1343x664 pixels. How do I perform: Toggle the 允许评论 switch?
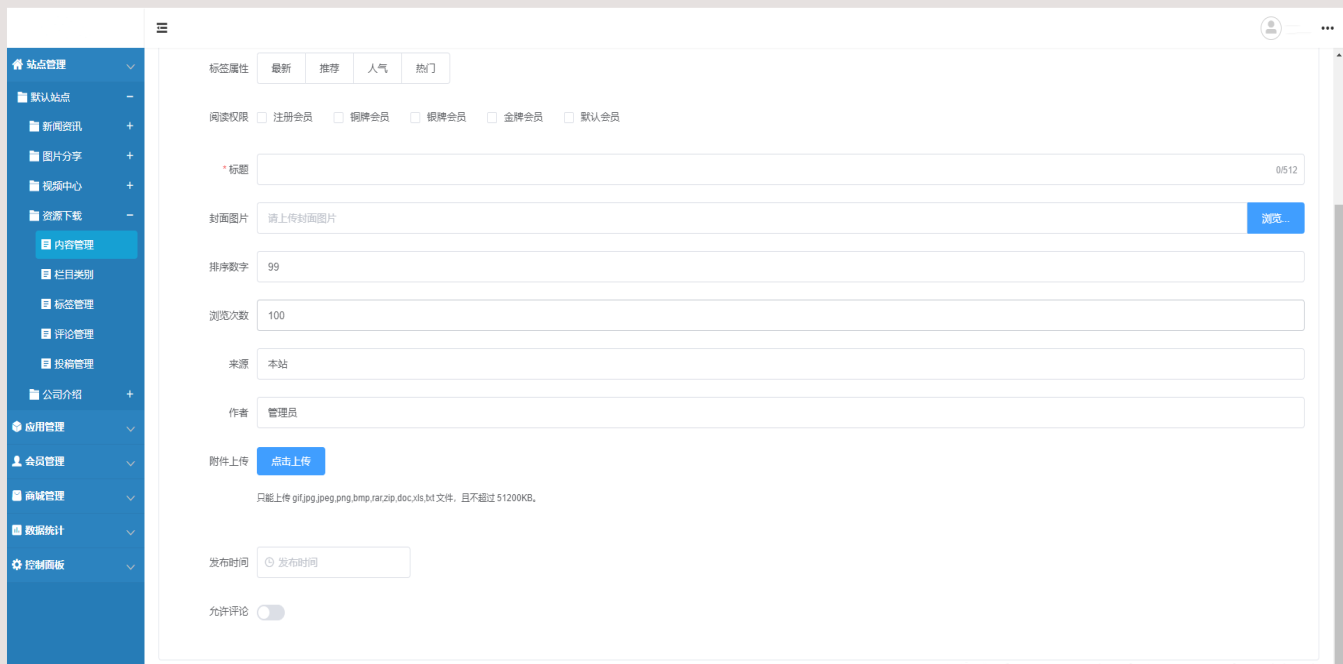(271, 612)
